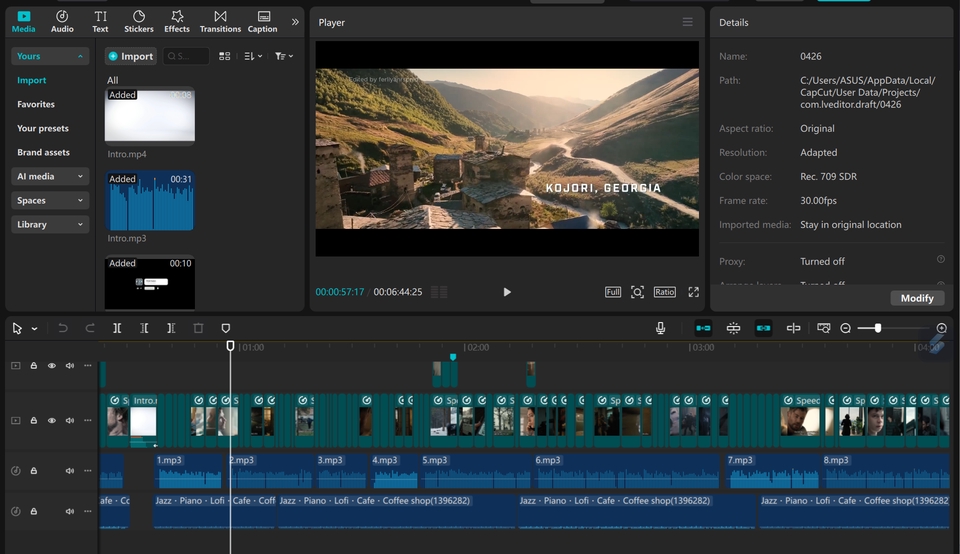Open Brand assets
Viewport: 960px width, 554px height.
[43, 152]
